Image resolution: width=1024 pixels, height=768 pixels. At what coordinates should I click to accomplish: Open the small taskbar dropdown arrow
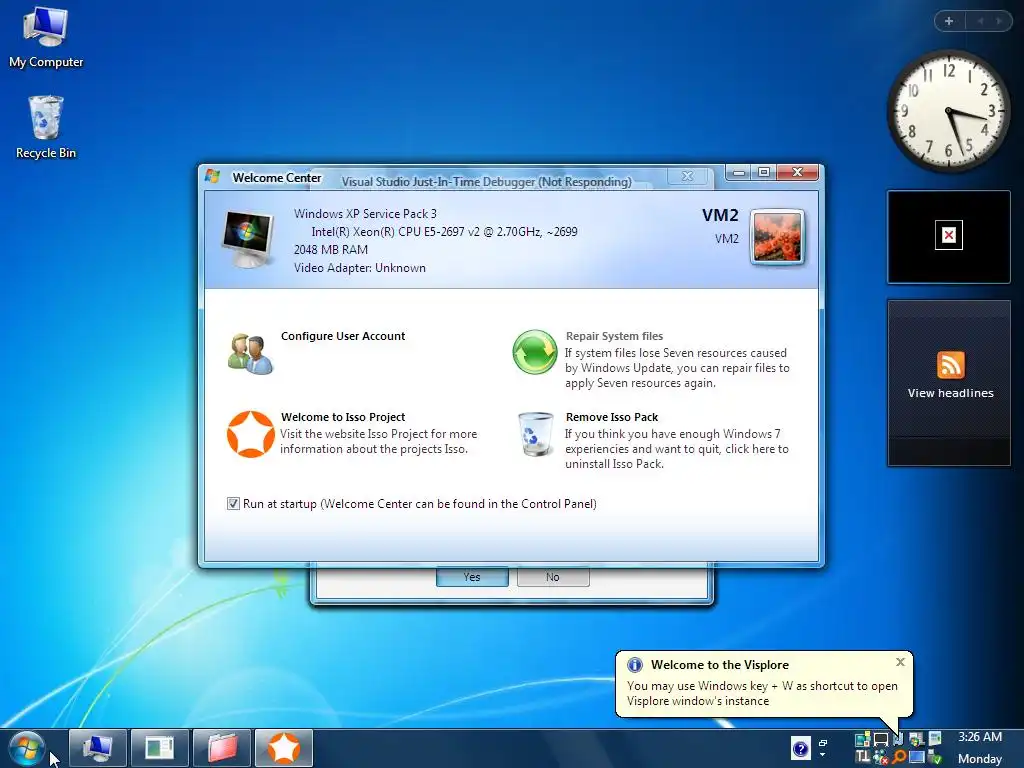pyautogui.click(x=823, y=754)
